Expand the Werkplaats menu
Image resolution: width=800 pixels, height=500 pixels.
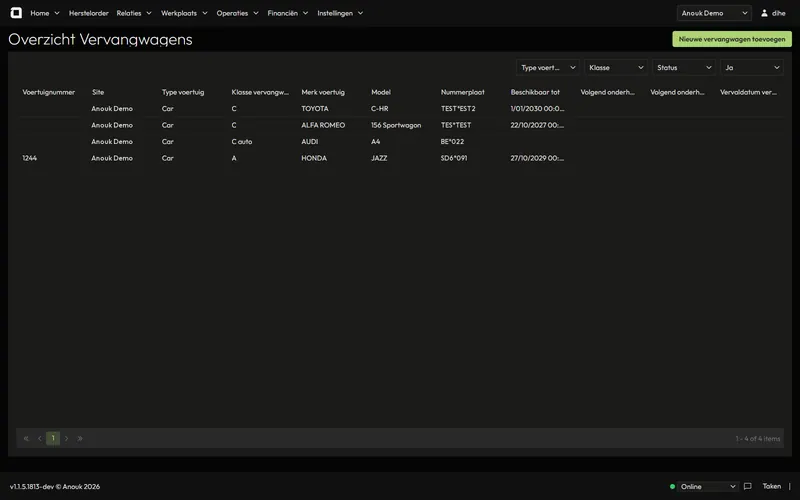tap(184, 13)
